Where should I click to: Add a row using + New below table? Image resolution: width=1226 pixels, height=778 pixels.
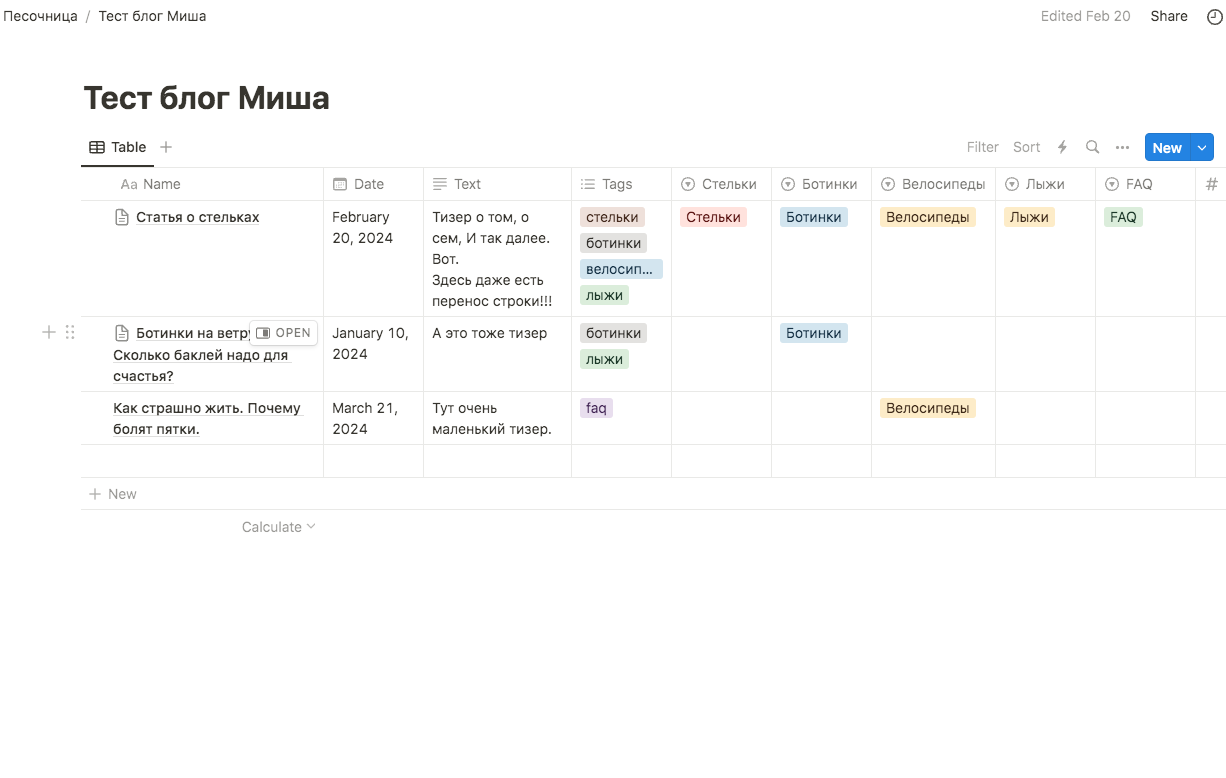pos(113,494)
